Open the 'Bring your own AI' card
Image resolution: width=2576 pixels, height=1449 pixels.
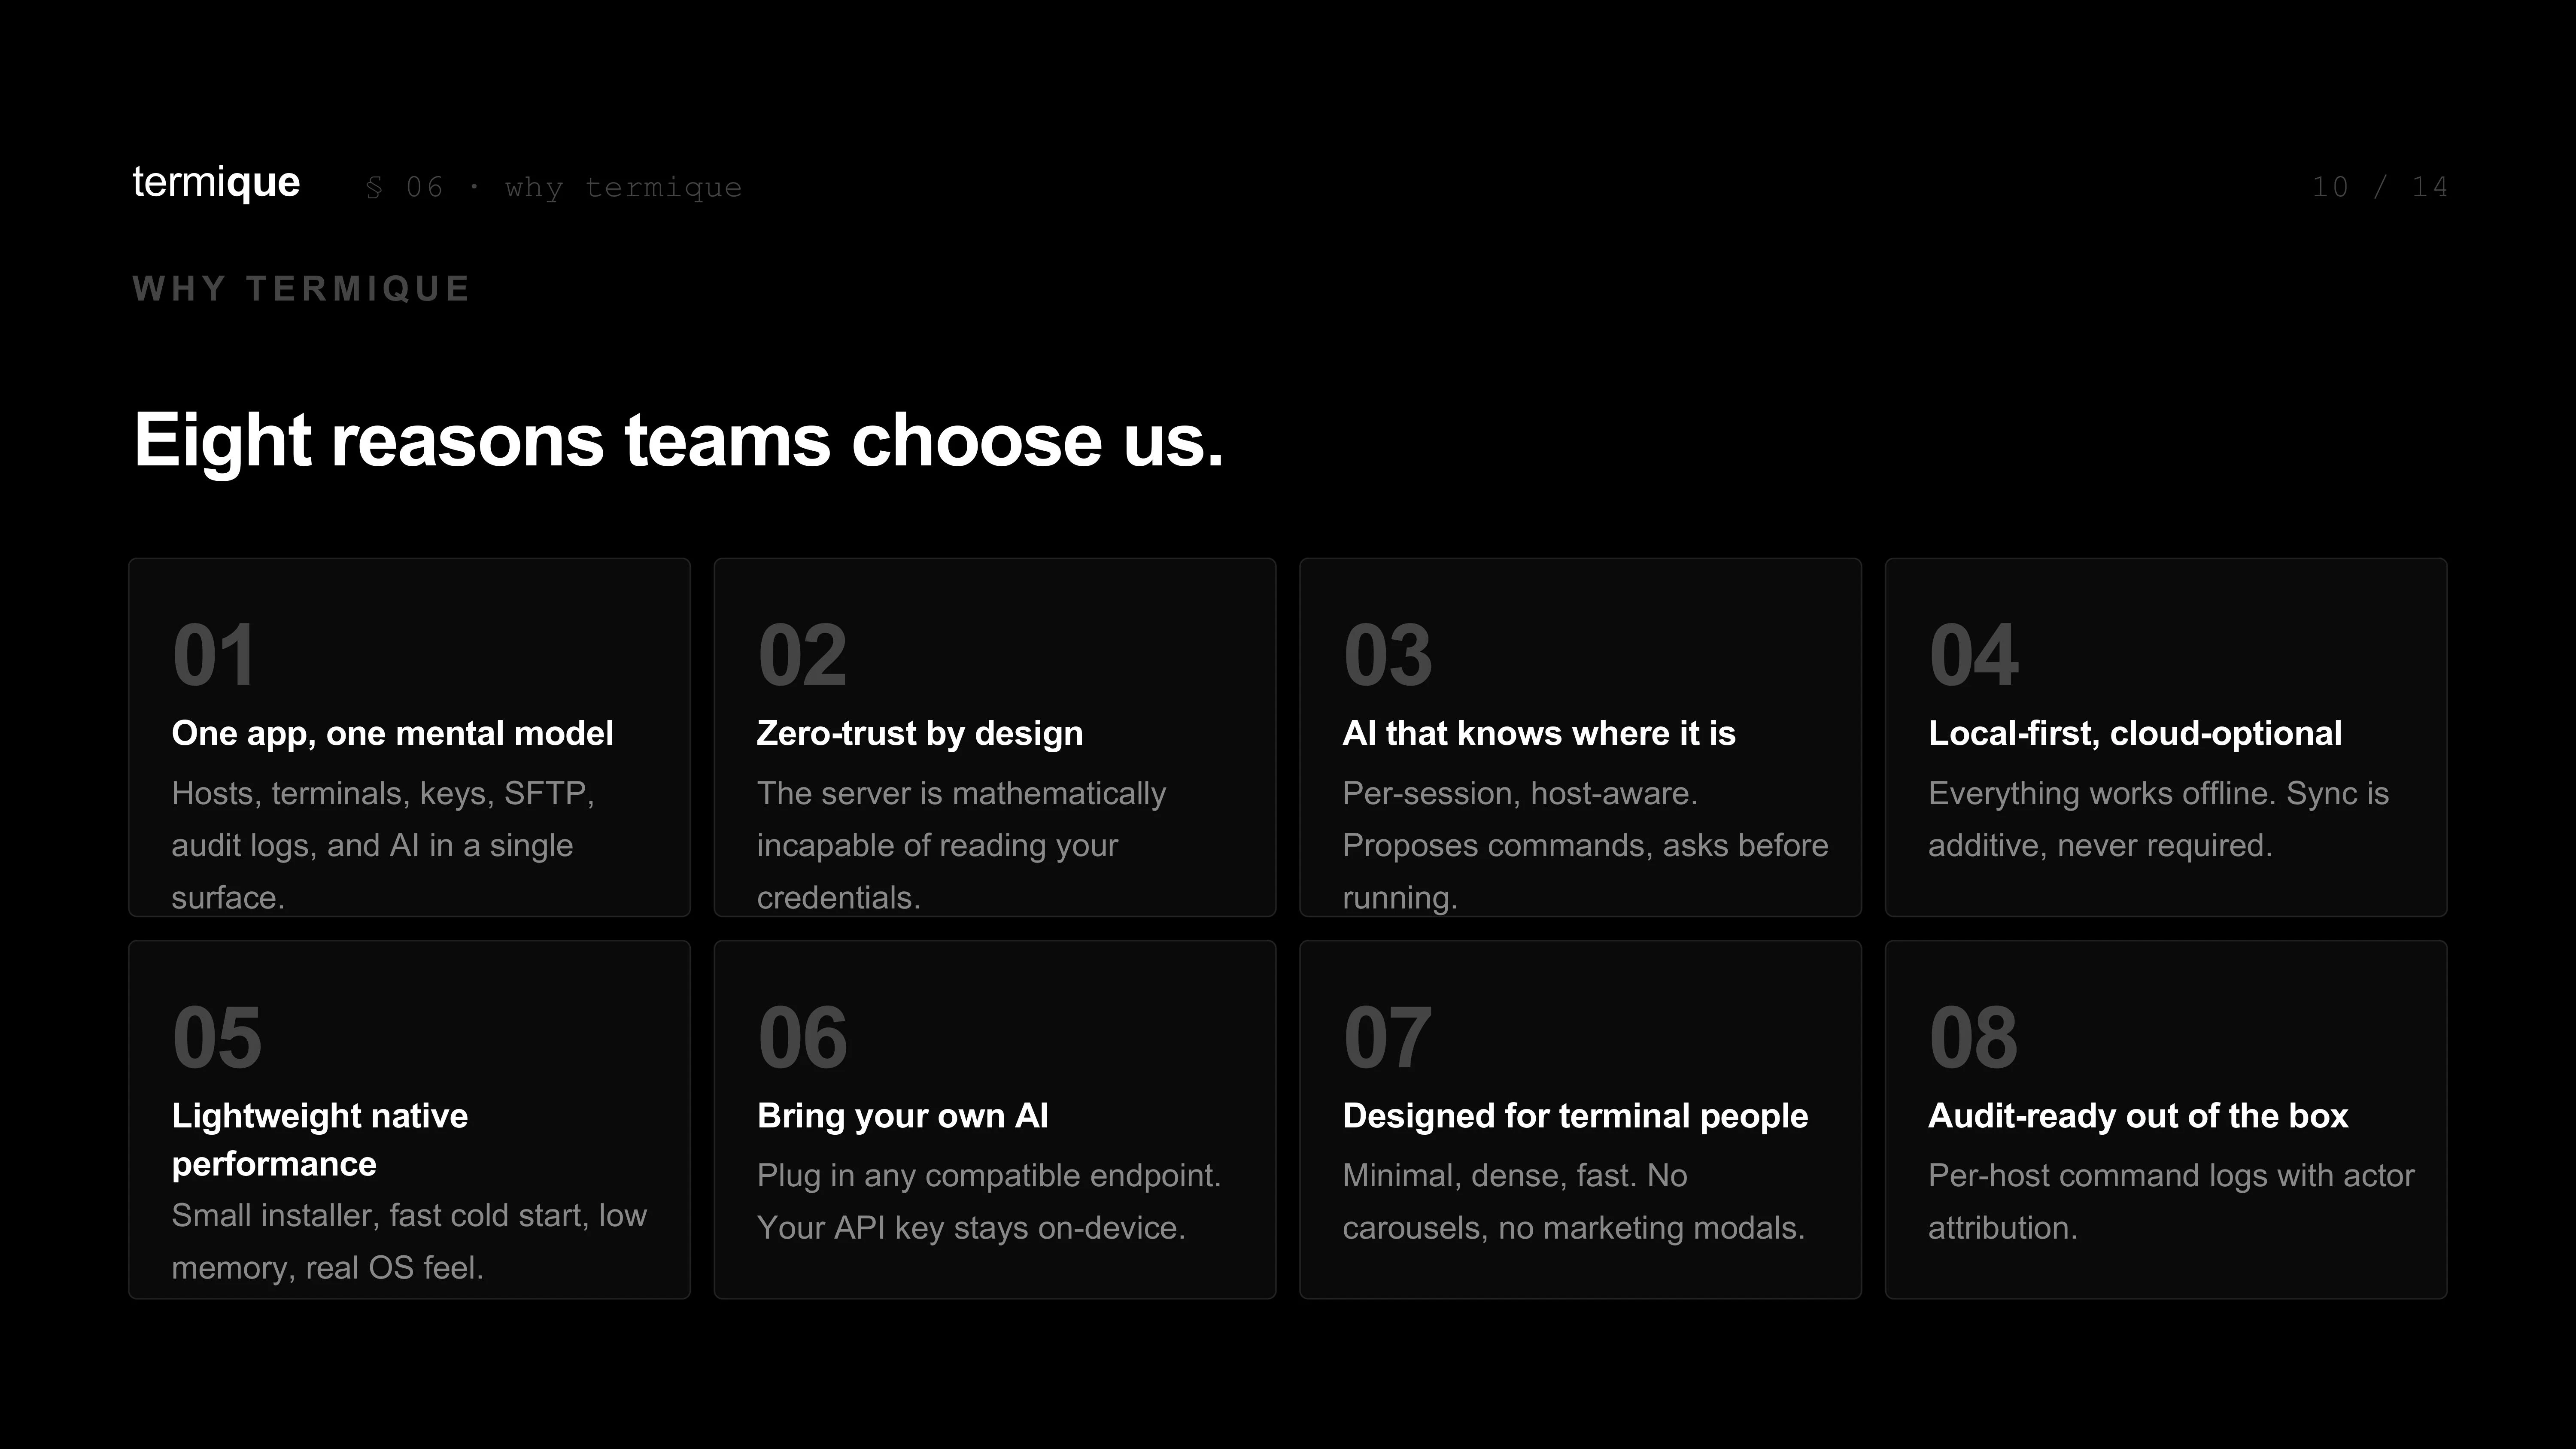pos(995,1119)
